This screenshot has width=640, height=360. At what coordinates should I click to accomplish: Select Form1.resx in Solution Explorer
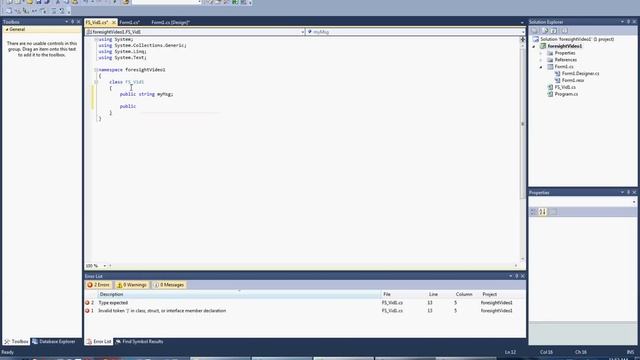pyautogui.click(x=573, y=80)
